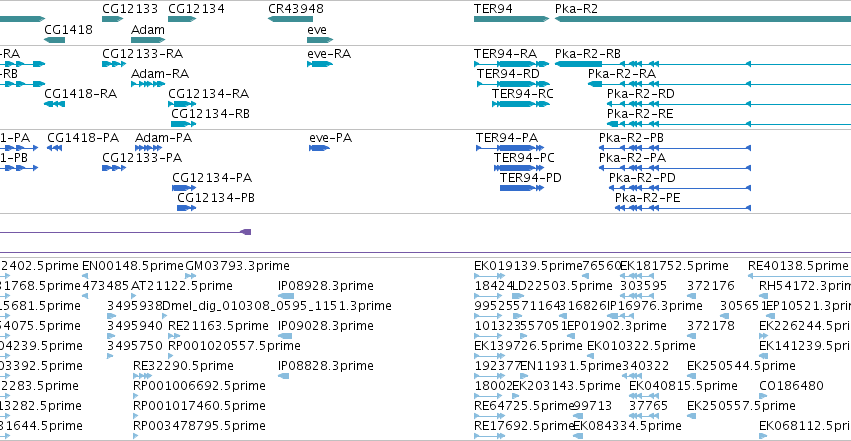The height and width of the screenshot is (441, 851).
Task: Select EST RE21163.5prime
Action: pyautogui.click(x=174, y=336)
